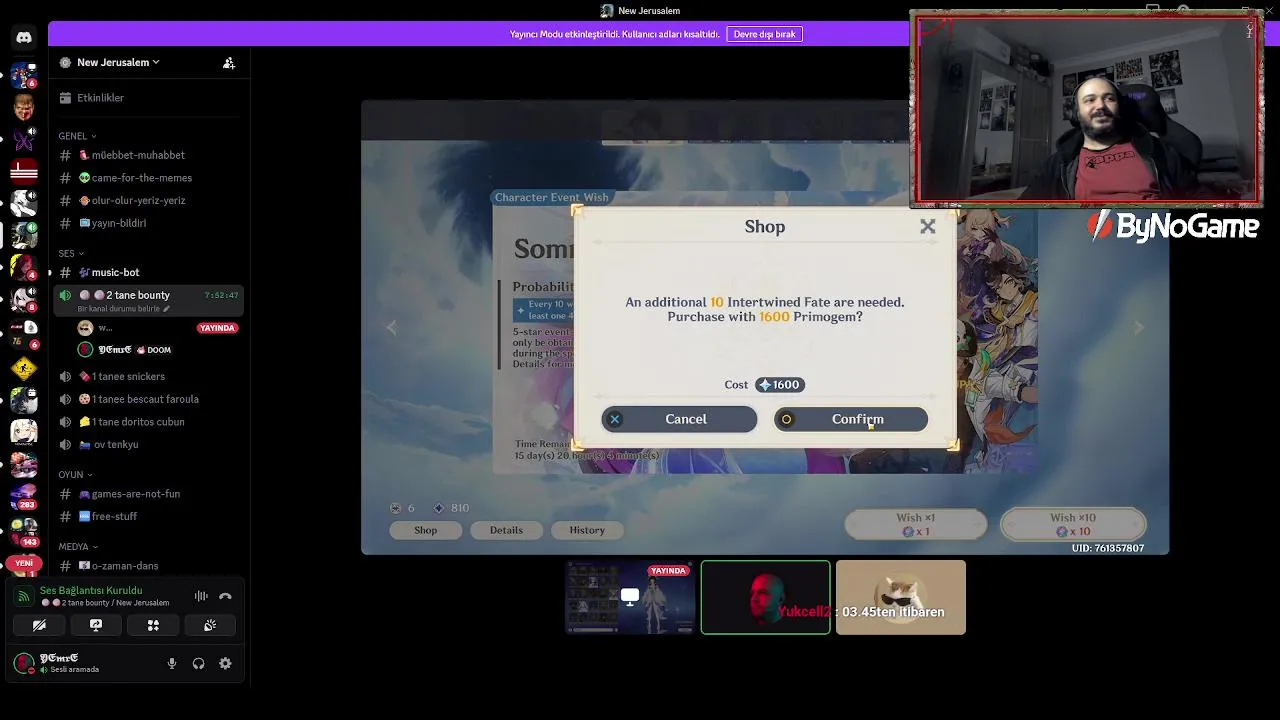1280x720 pixels.
Task: Confirm Primogem purchase in Shop dialog
Action: click(x=851, y=419)
